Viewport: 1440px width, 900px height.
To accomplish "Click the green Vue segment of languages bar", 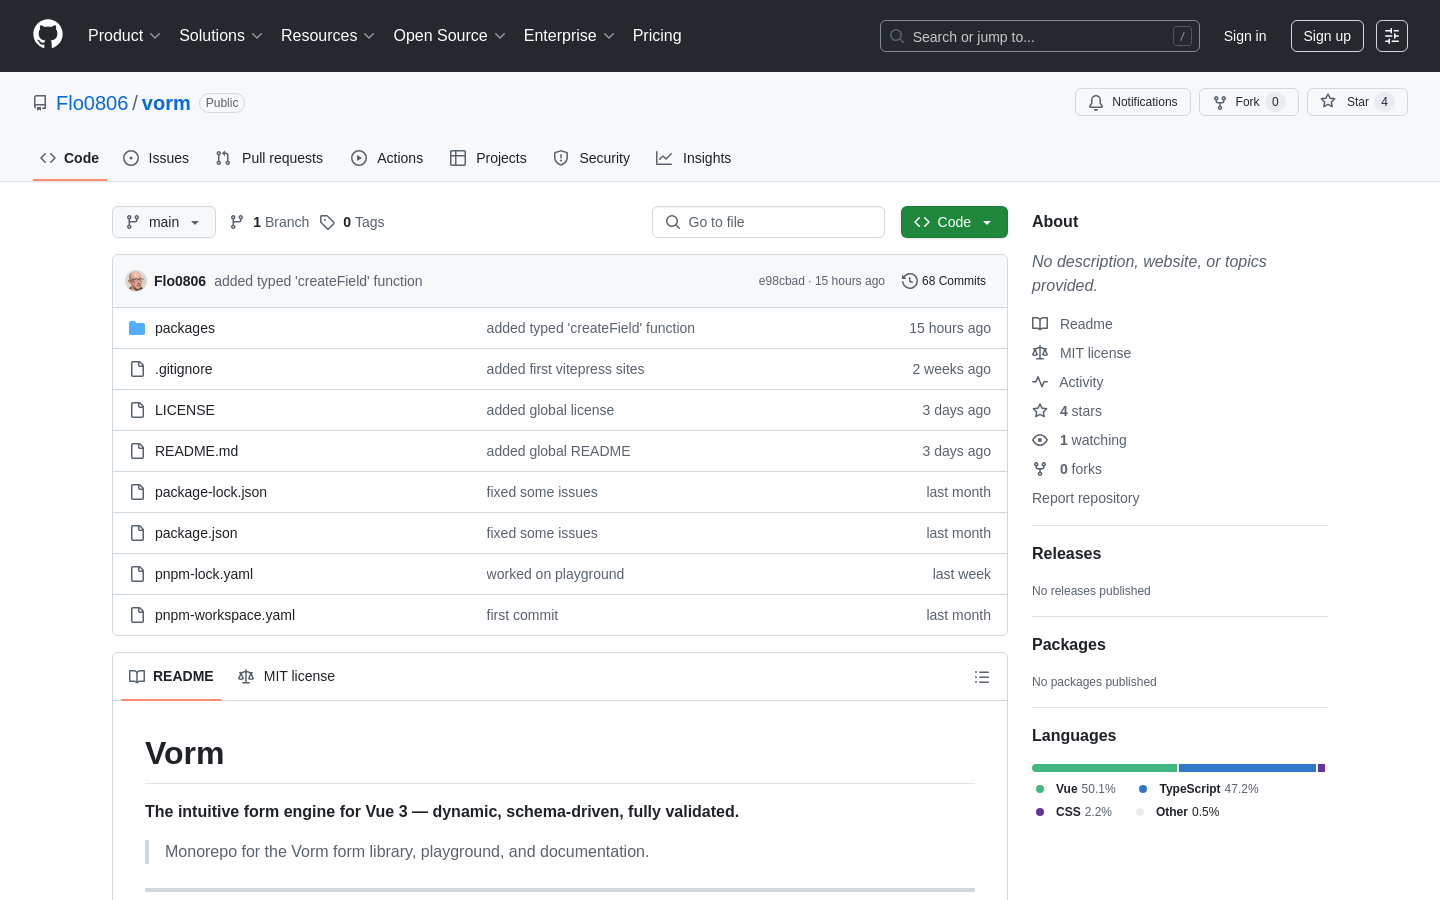I will 1104,768.
